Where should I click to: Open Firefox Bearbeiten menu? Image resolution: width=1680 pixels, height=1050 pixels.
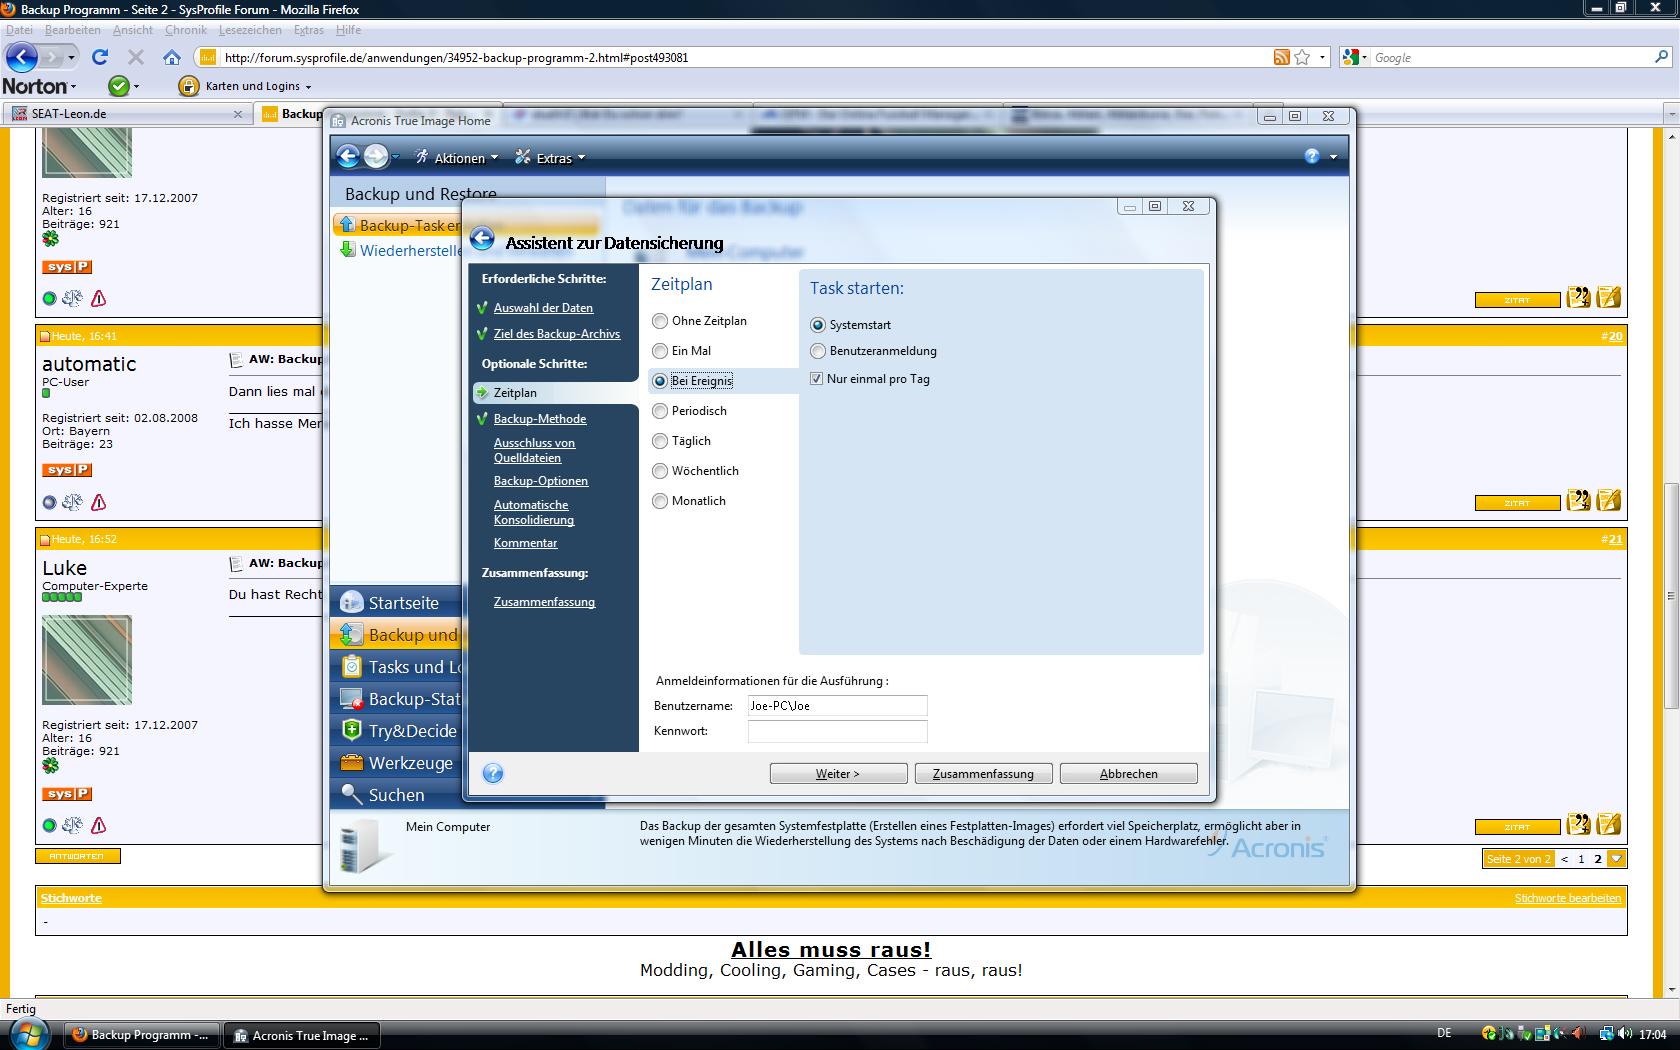pyautogui.click(x=73, y=30)
